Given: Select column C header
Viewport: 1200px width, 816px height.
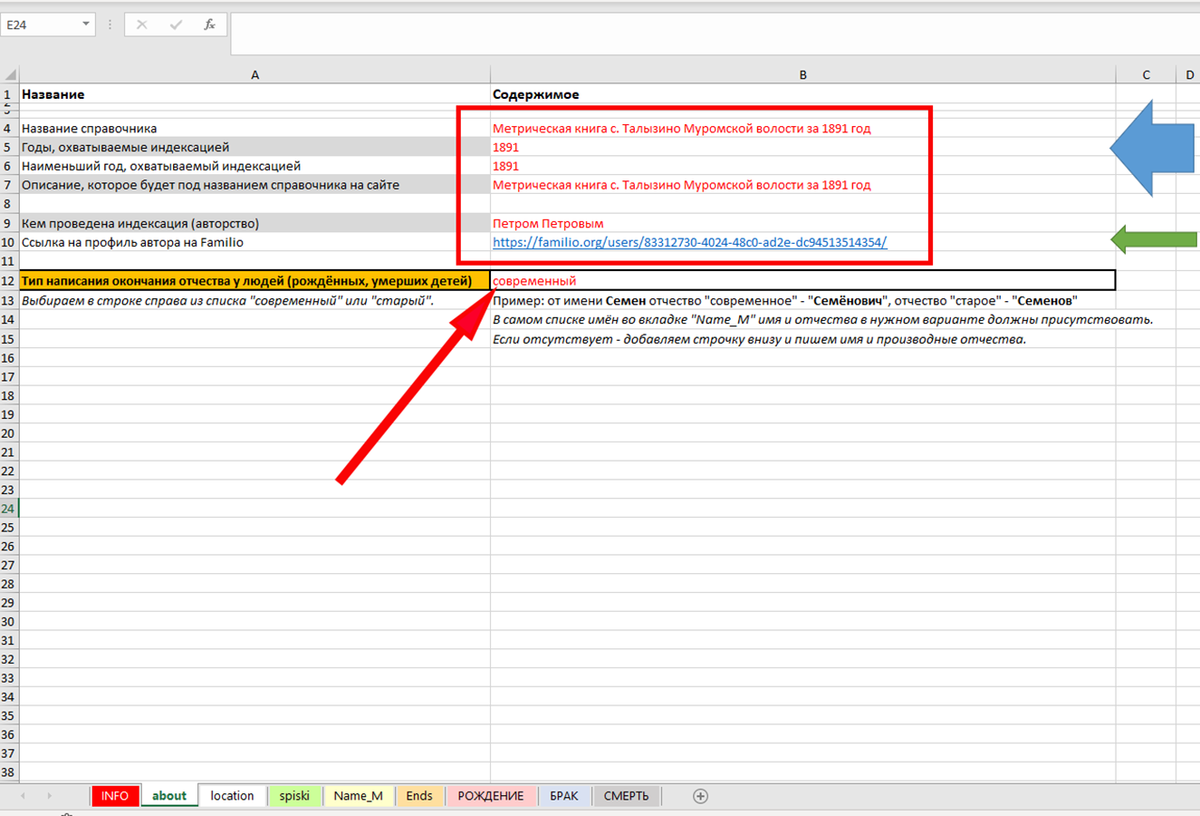Looking at the screenshot, I should click(x=1145, y=75).
